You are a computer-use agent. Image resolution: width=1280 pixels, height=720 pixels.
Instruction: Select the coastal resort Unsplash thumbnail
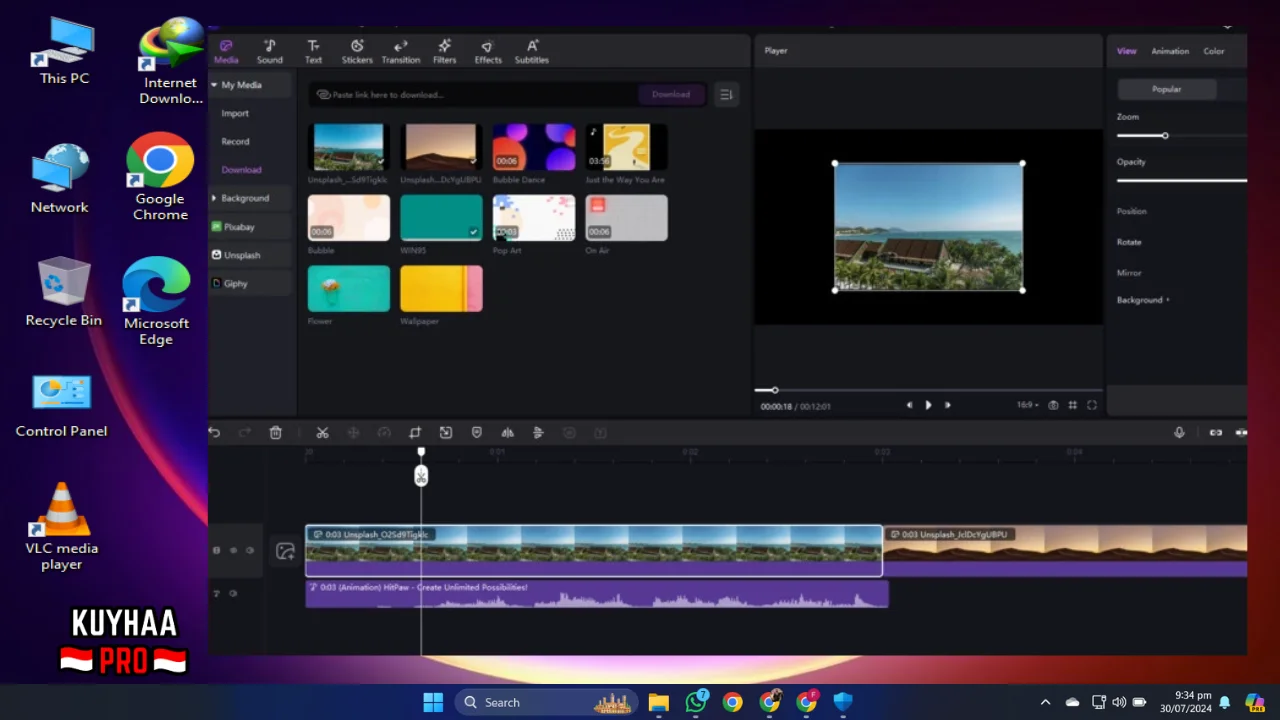click(x=348, y=147)
